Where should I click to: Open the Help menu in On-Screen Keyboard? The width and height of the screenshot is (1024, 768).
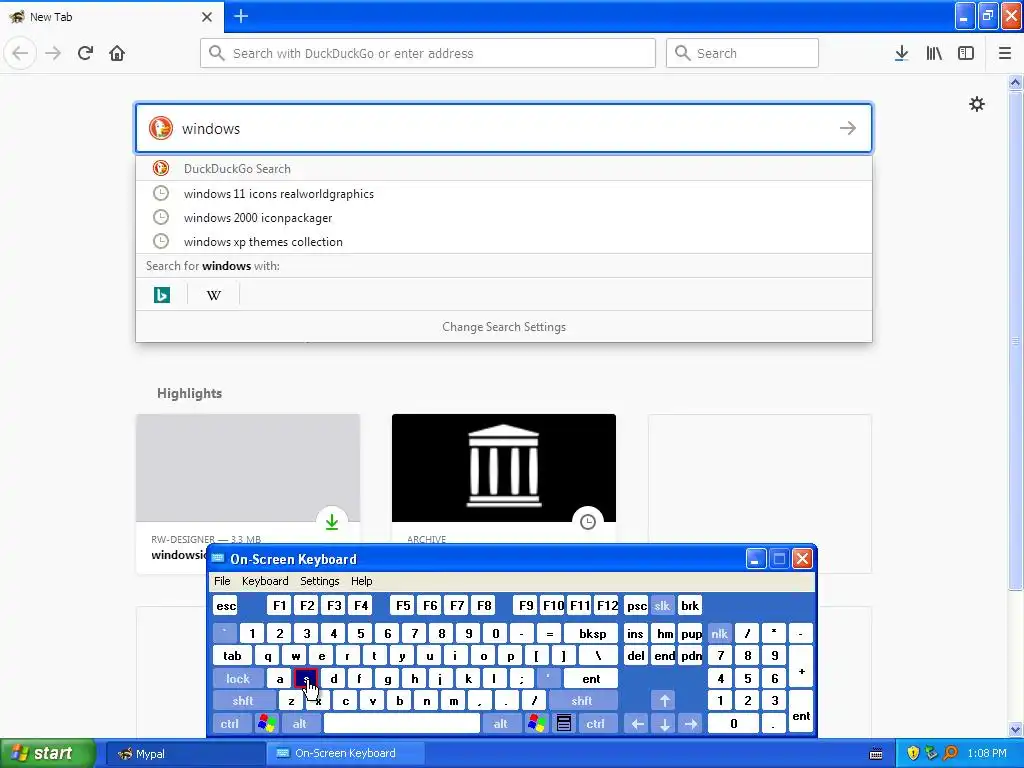(361, 581)
